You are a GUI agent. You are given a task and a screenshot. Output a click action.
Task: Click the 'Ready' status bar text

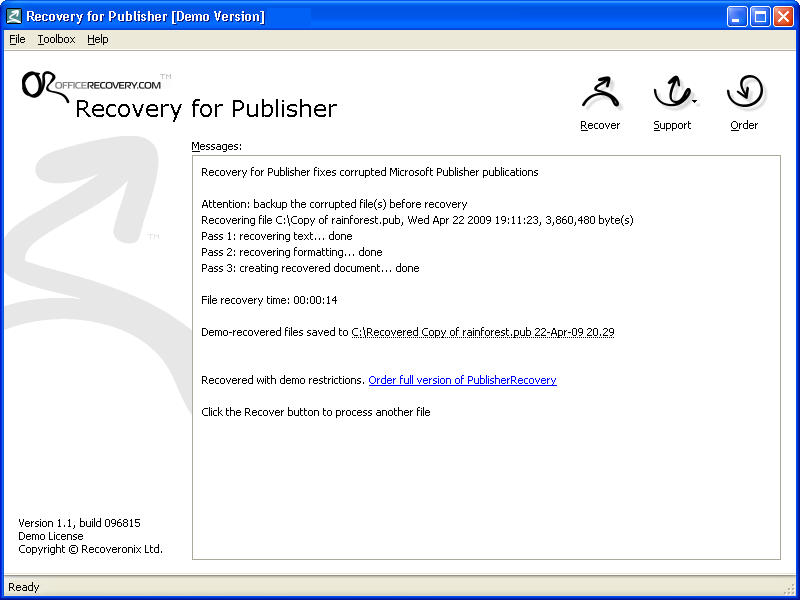pos(23,587)
